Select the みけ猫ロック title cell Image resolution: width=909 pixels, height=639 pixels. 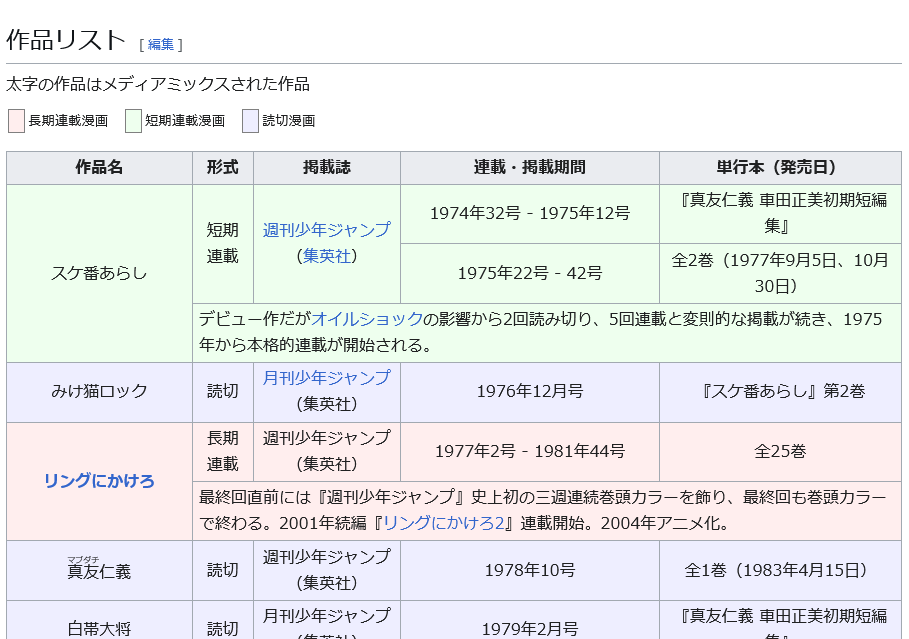(99, 391)
